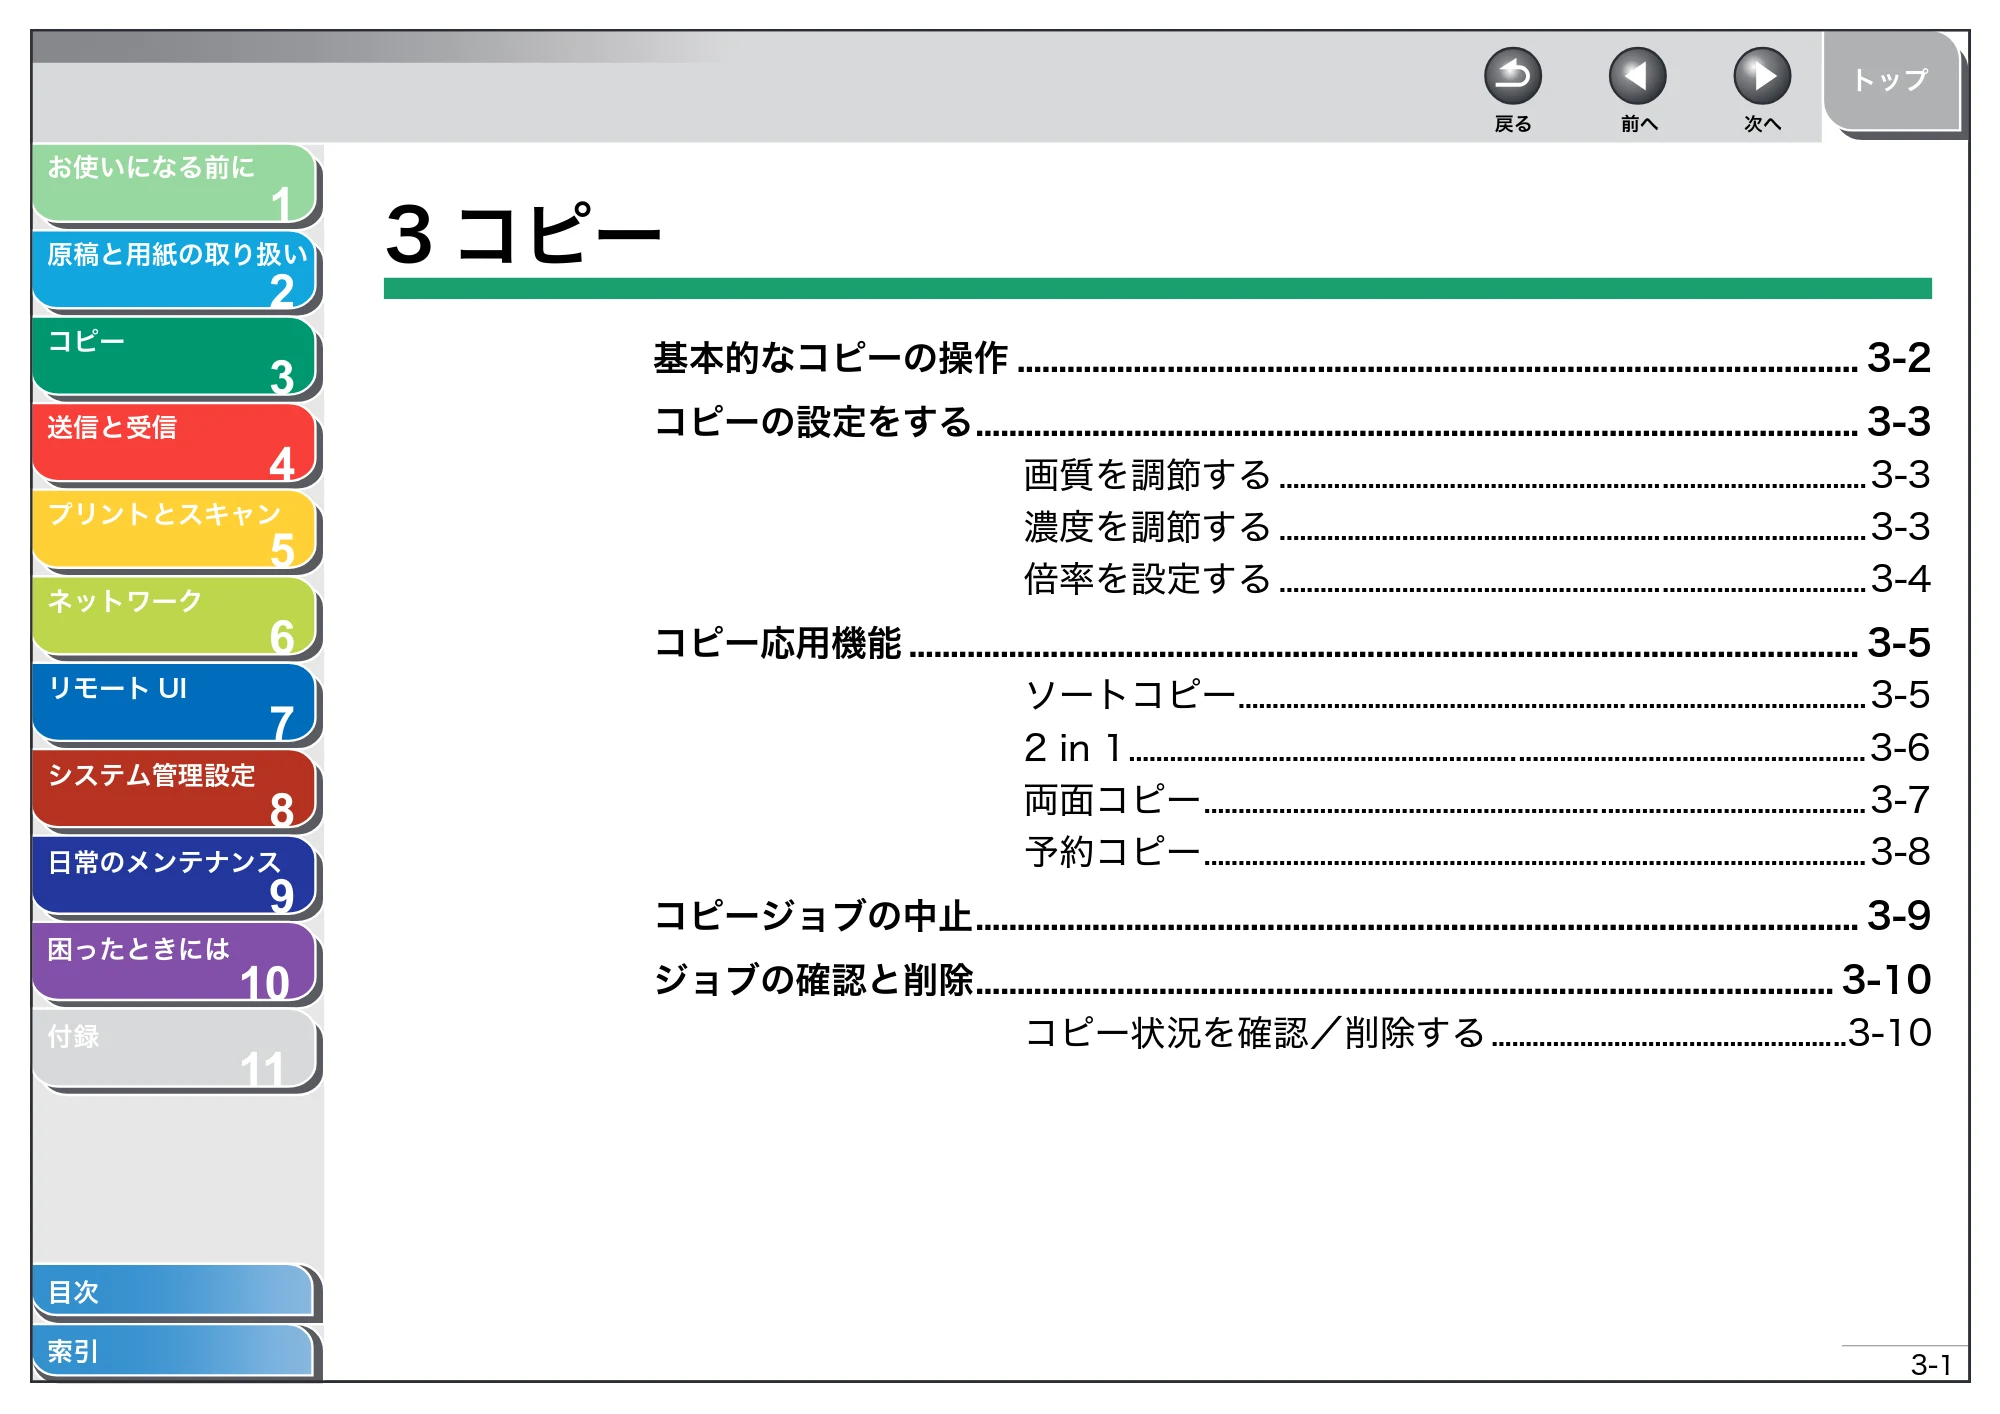The width and height of the screenshot is (2000, 1414).
Task: Open chapter 8 システム管理設定 tab
Action: click(175, 791)
